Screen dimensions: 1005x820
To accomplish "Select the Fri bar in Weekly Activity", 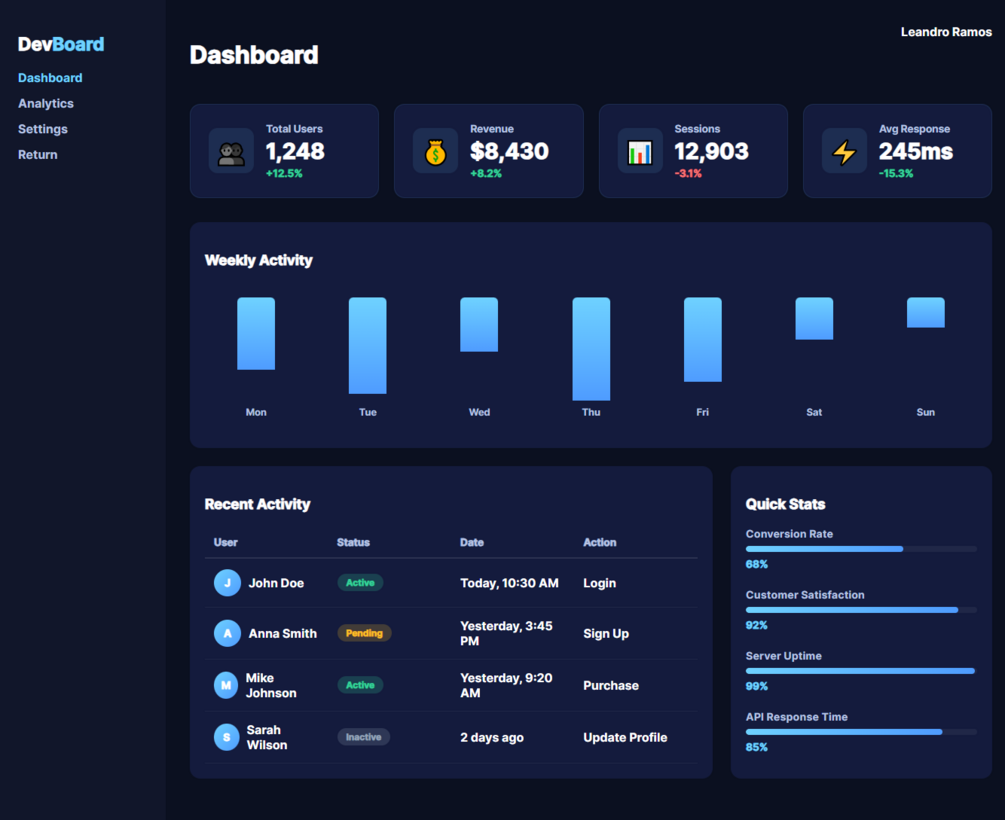I will pyautogui.click(x=702, y=339).
